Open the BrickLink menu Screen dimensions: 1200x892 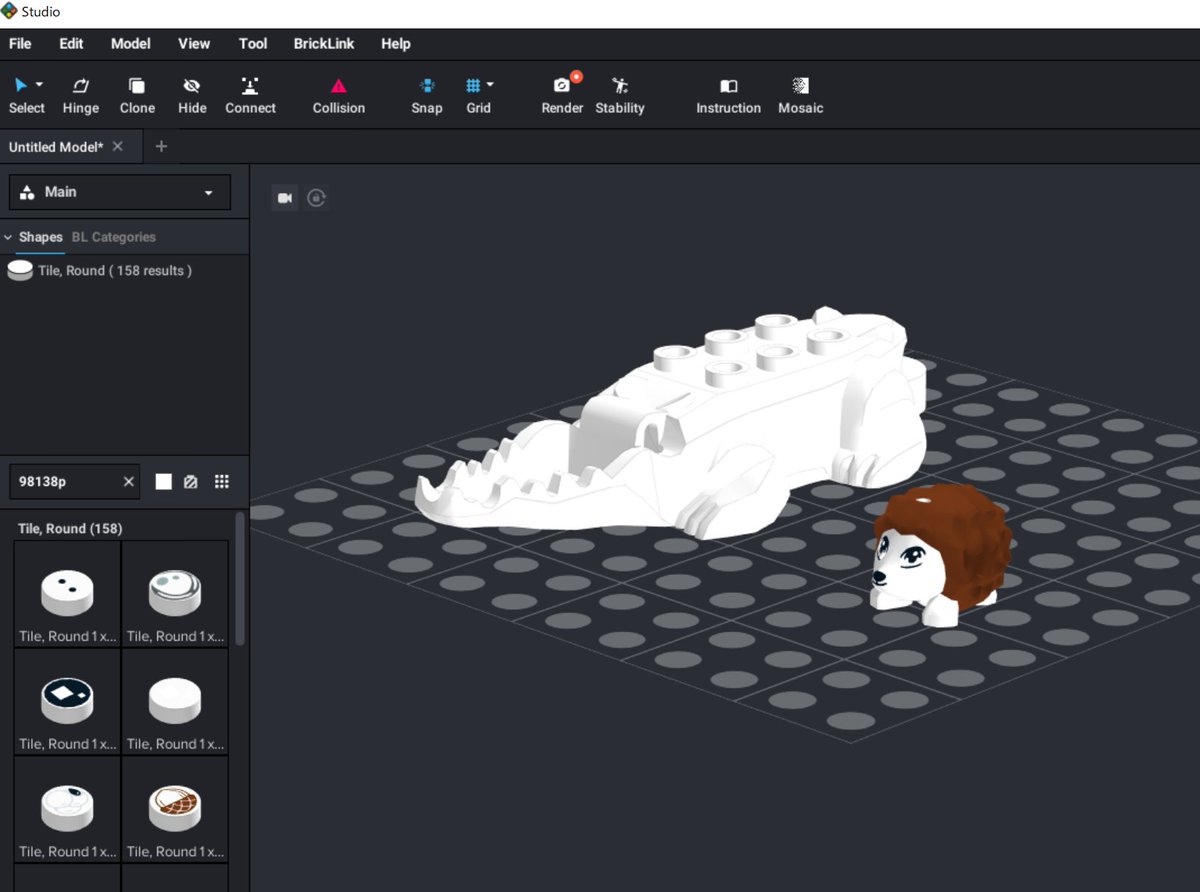(324, 43)
